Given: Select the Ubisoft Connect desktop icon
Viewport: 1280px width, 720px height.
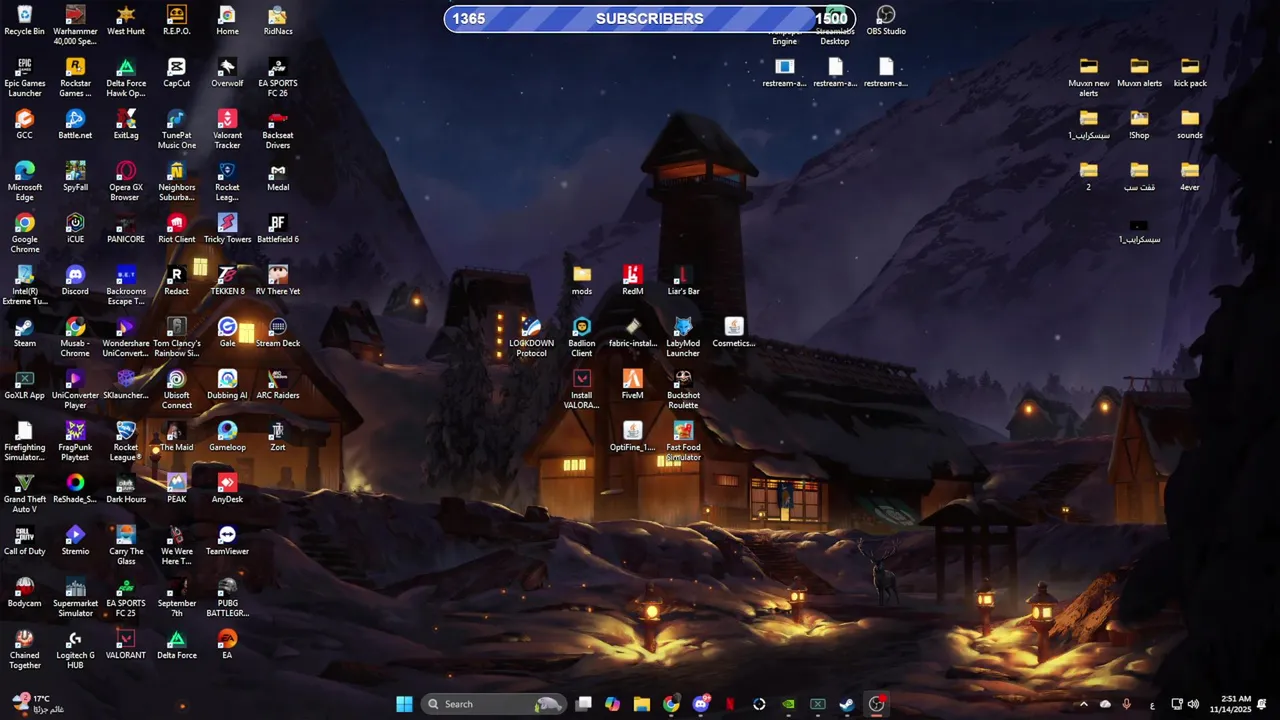Looking at the screenshot, I should [177, 389].
